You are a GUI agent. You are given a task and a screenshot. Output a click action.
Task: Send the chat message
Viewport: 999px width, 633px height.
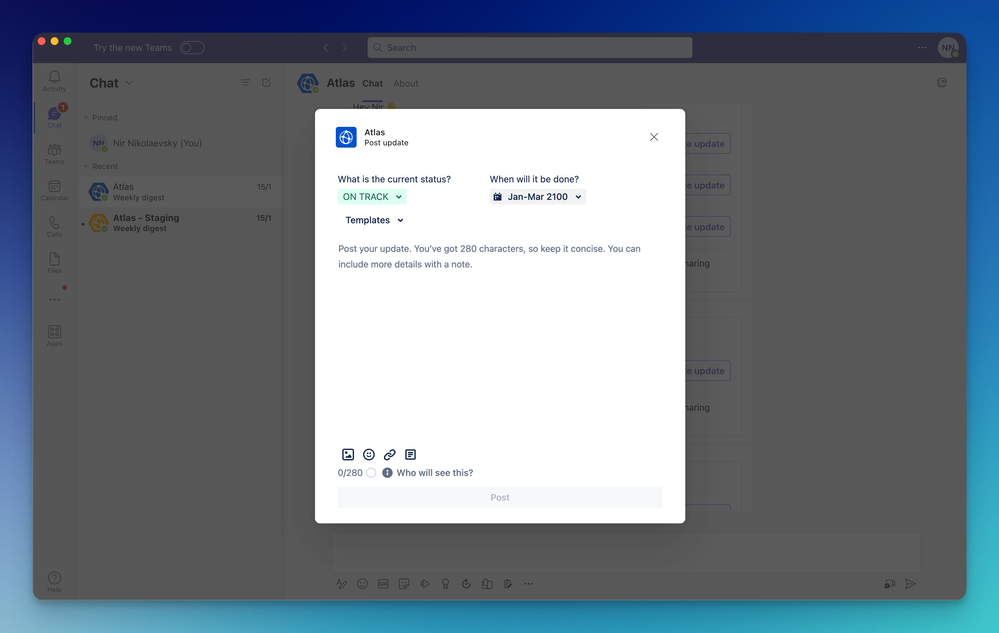910,584
